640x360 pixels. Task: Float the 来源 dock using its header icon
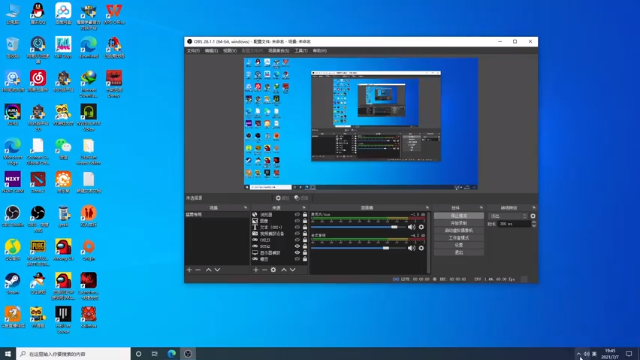pyautogui.click(x=304, y=208)
